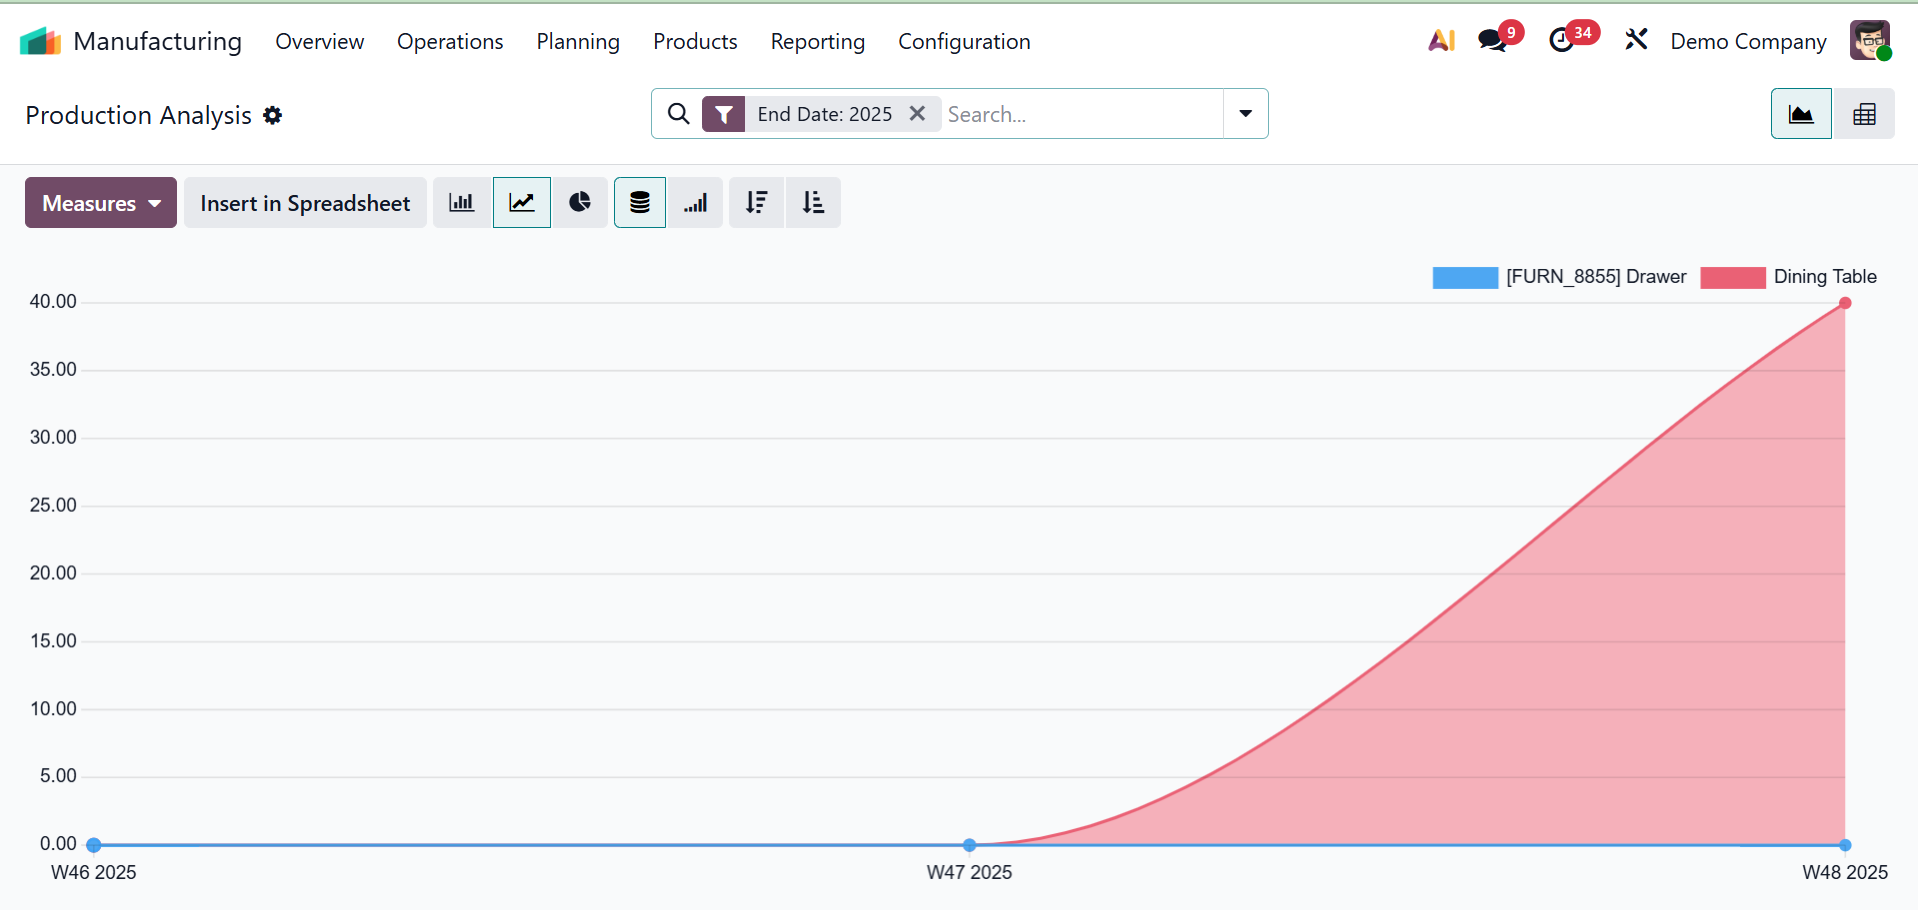Remove the End Date: 2025 filter

pos(917,114)
